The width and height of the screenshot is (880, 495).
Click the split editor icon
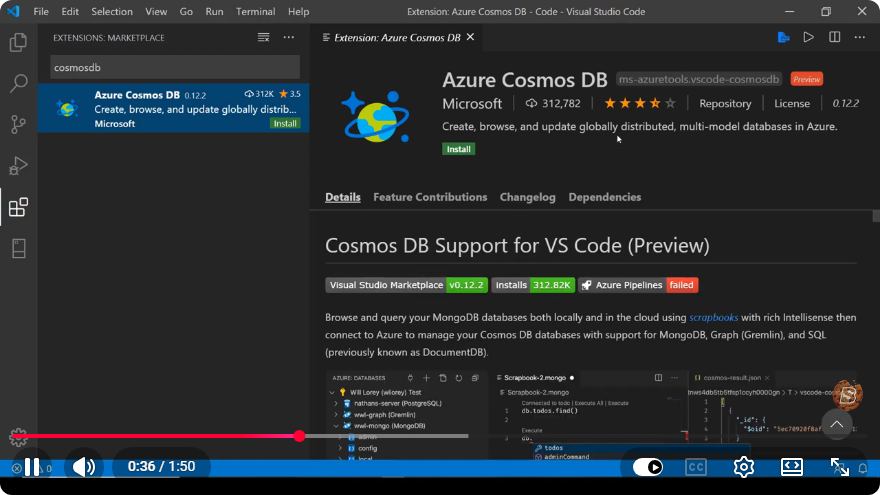[835, 37]
